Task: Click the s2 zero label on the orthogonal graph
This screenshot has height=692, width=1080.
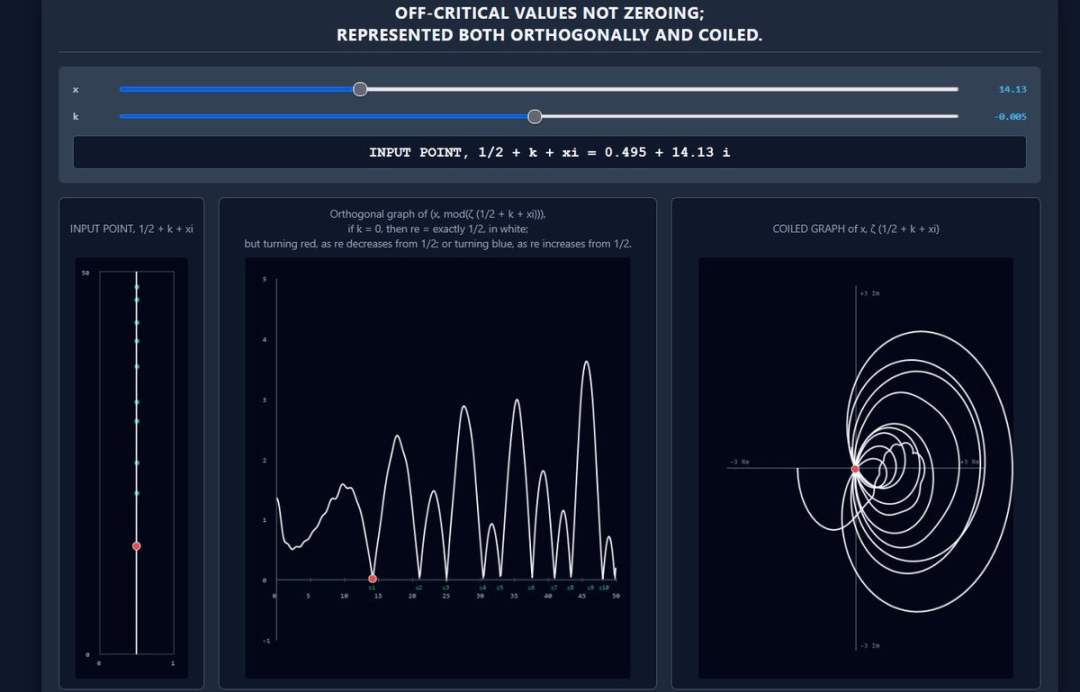Action: click(418, 588)
